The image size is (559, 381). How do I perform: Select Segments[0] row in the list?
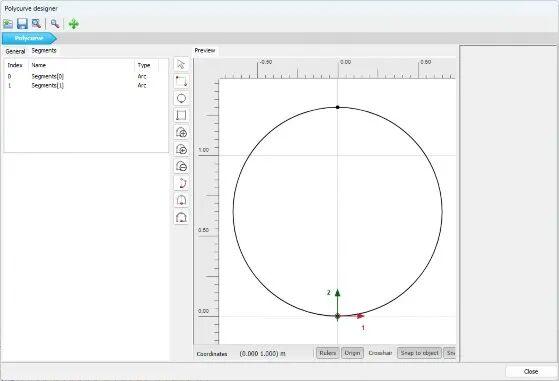click(x=86, y=76)
